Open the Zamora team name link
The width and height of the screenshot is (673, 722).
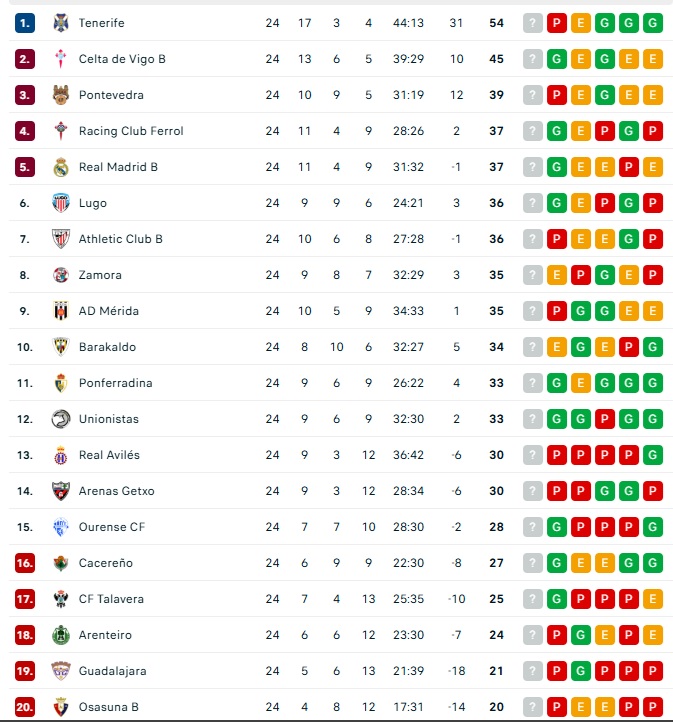[x=100, y=275]
